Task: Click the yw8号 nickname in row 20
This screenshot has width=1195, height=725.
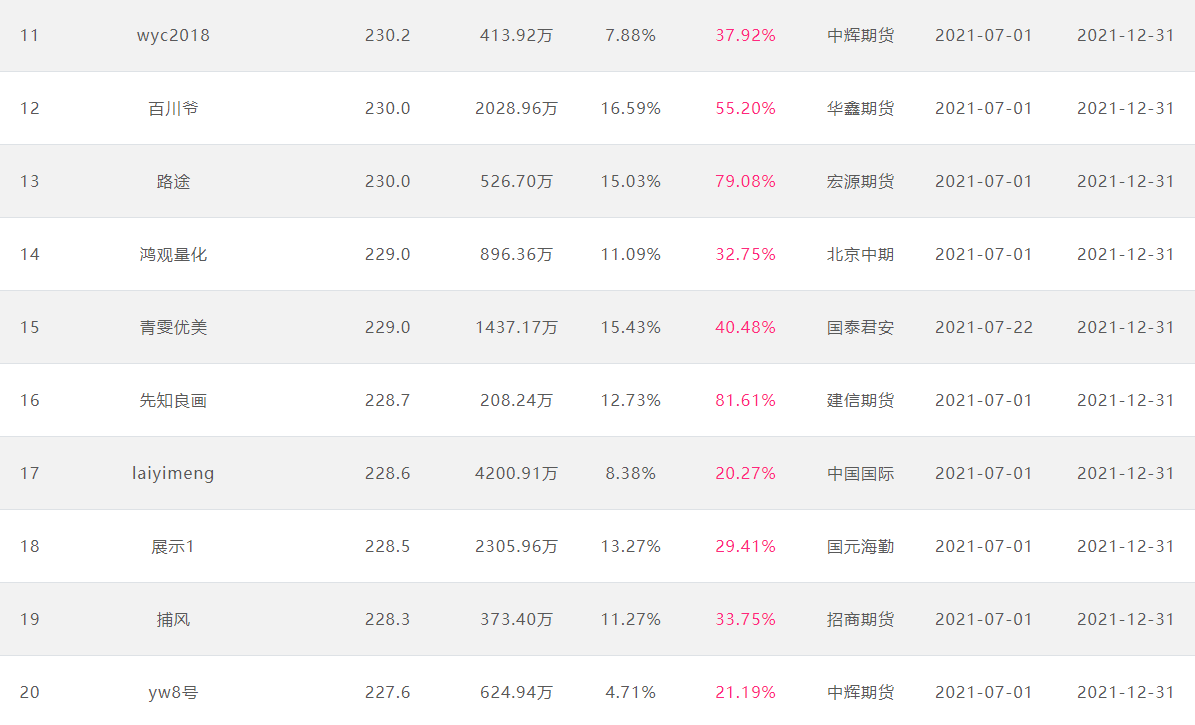Action: coord(173,692)
